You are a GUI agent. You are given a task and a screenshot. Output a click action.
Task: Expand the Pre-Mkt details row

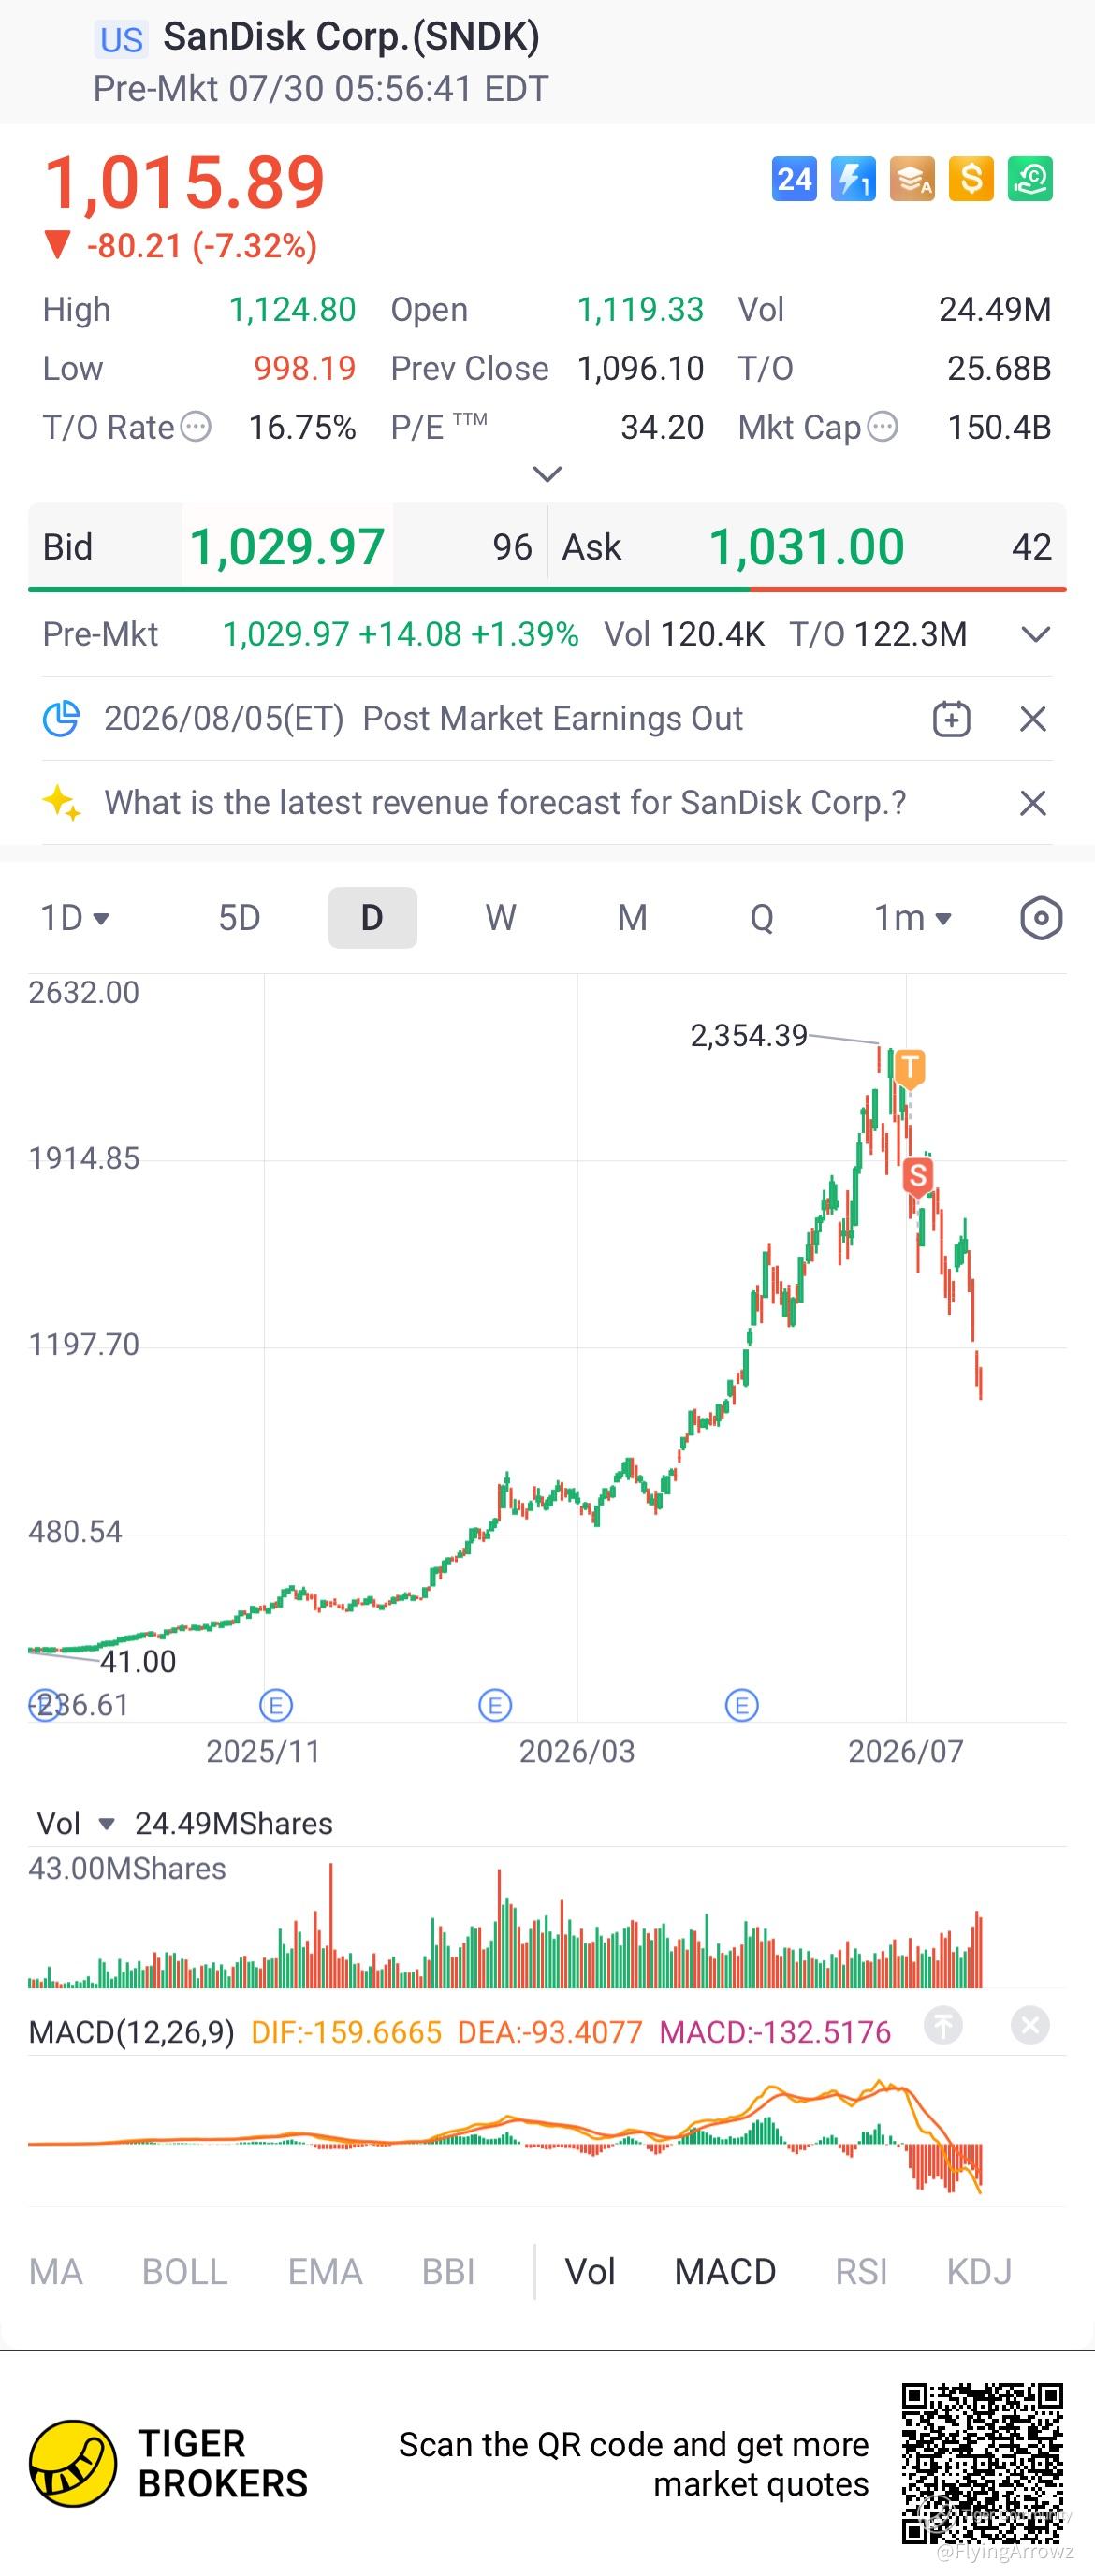(1036, 634)
